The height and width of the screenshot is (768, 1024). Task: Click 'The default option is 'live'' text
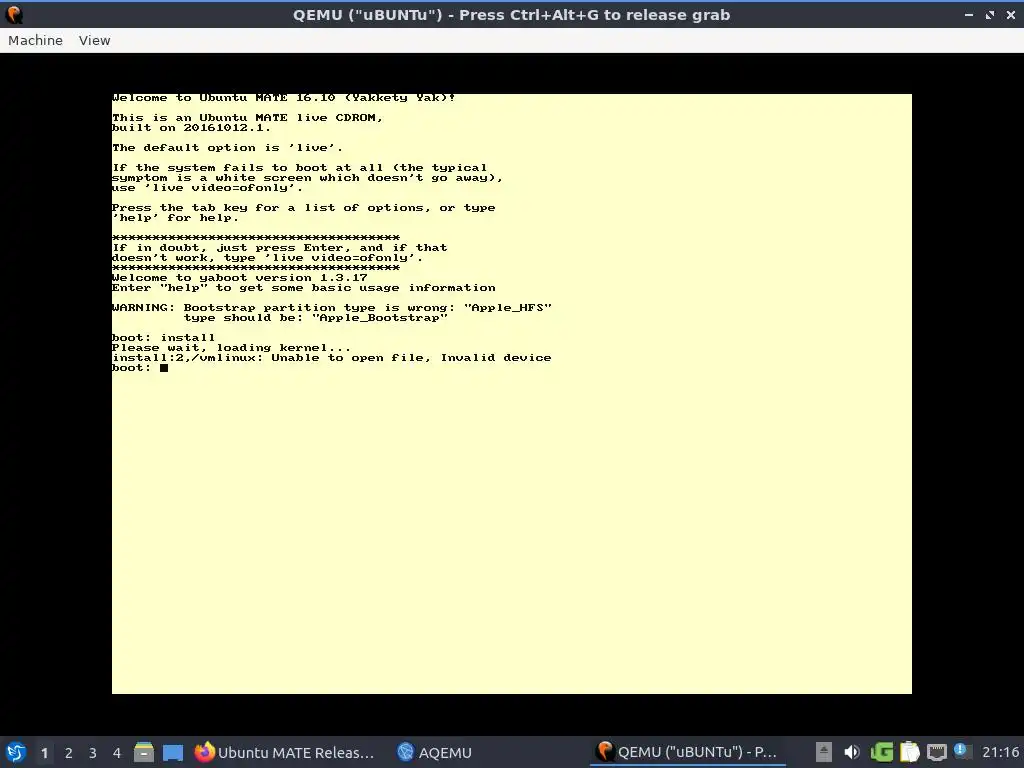click(x=227, y=148)
